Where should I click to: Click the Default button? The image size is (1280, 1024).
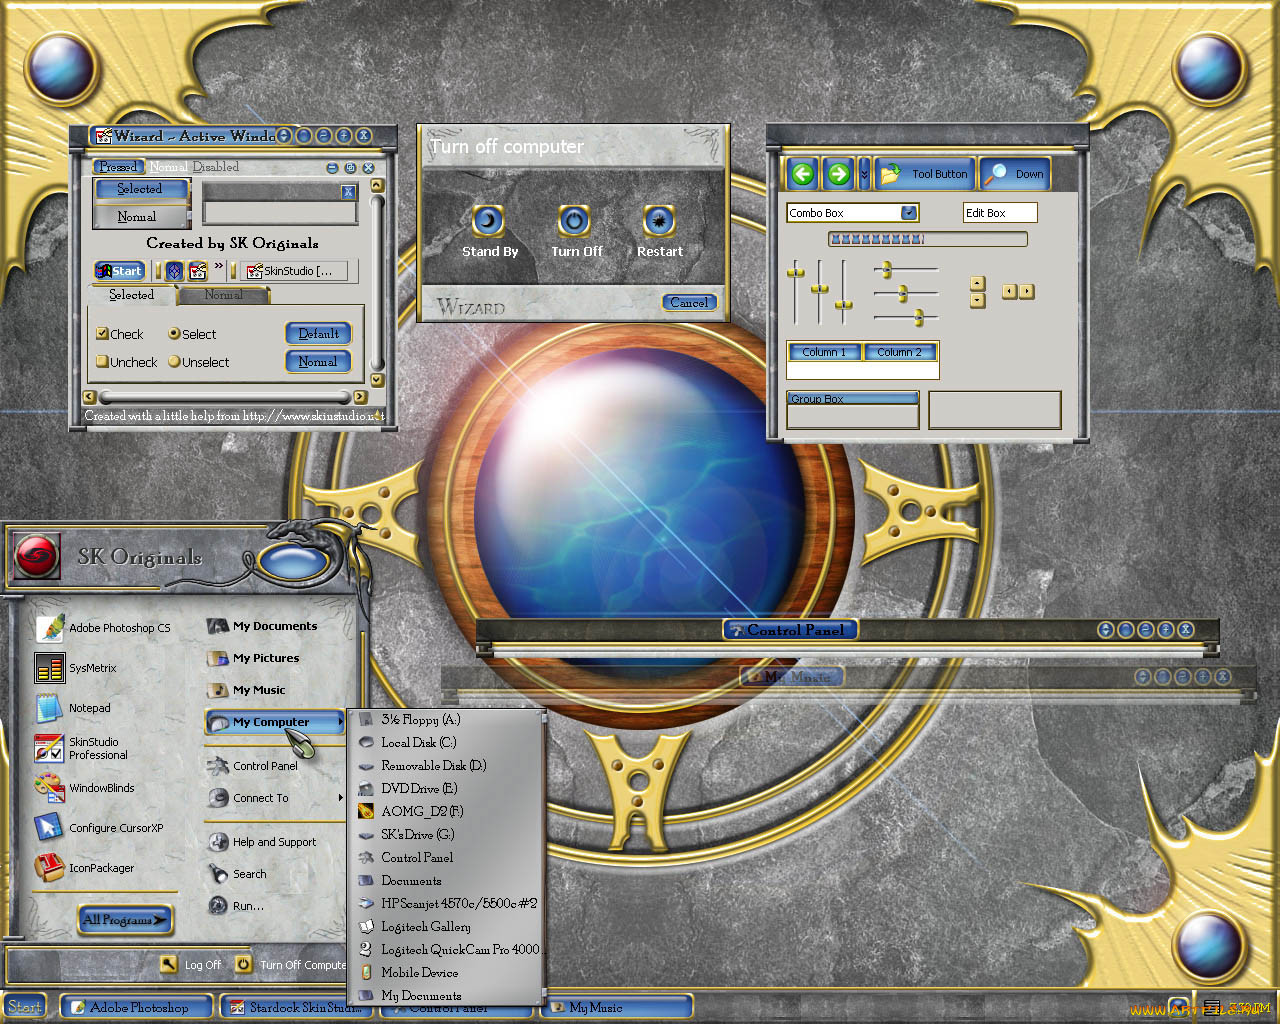click(318, 333)
